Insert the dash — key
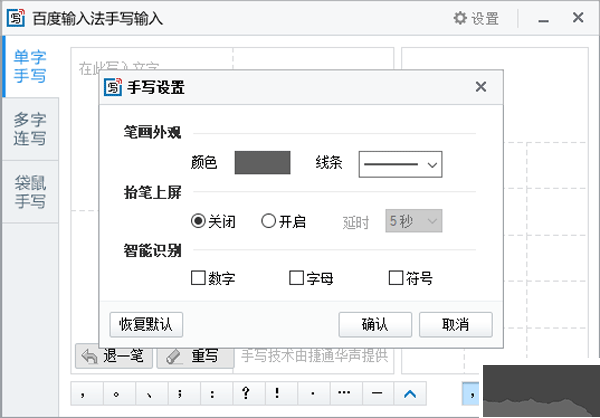This screenshot has width=600, height=418. point(378,393)
